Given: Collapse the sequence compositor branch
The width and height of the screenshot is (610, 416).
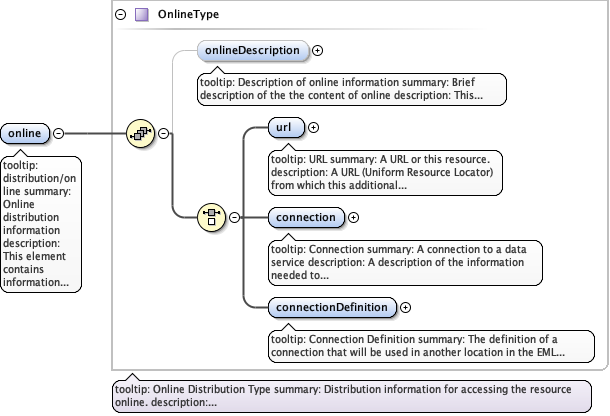Looking at the screenshot, I should 163,133.
